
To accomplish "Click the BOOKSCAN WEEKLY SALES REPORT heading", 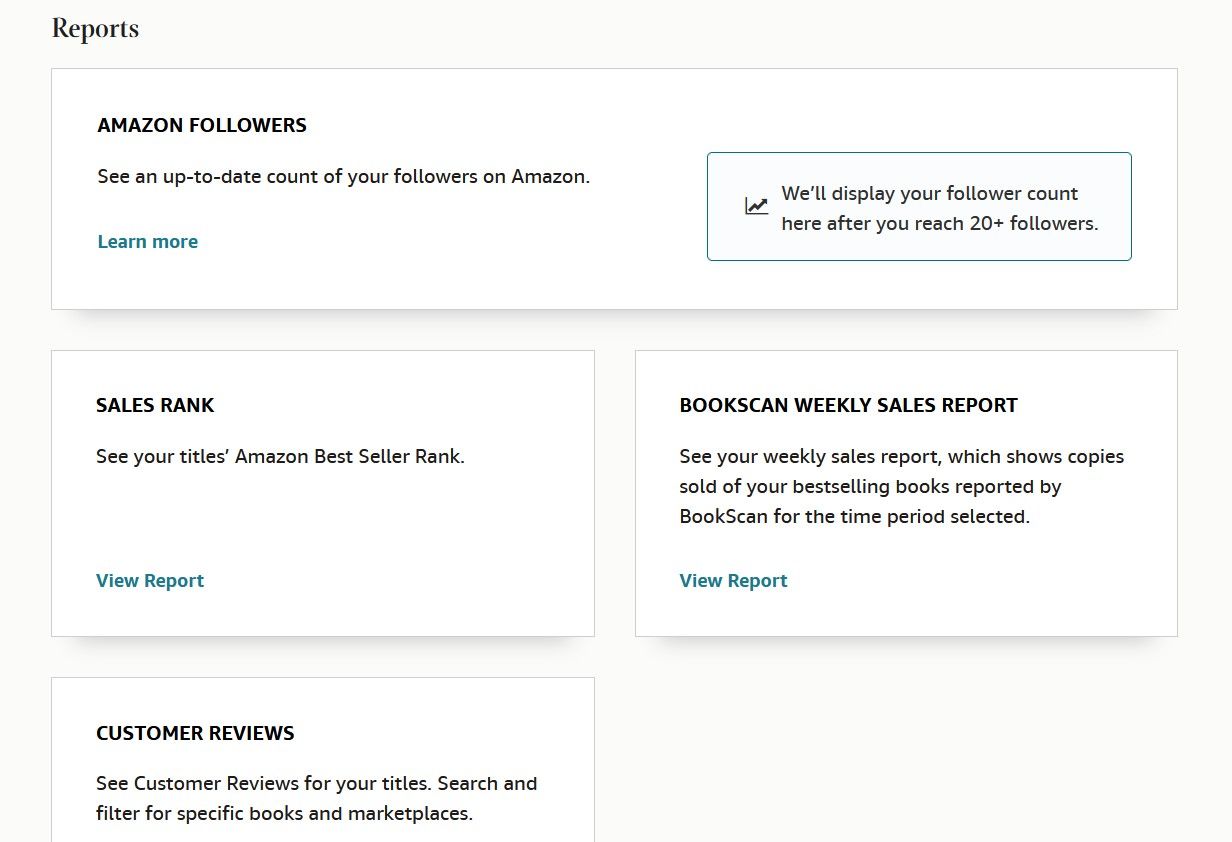I will pyautogui.click(x=849, y=405).
